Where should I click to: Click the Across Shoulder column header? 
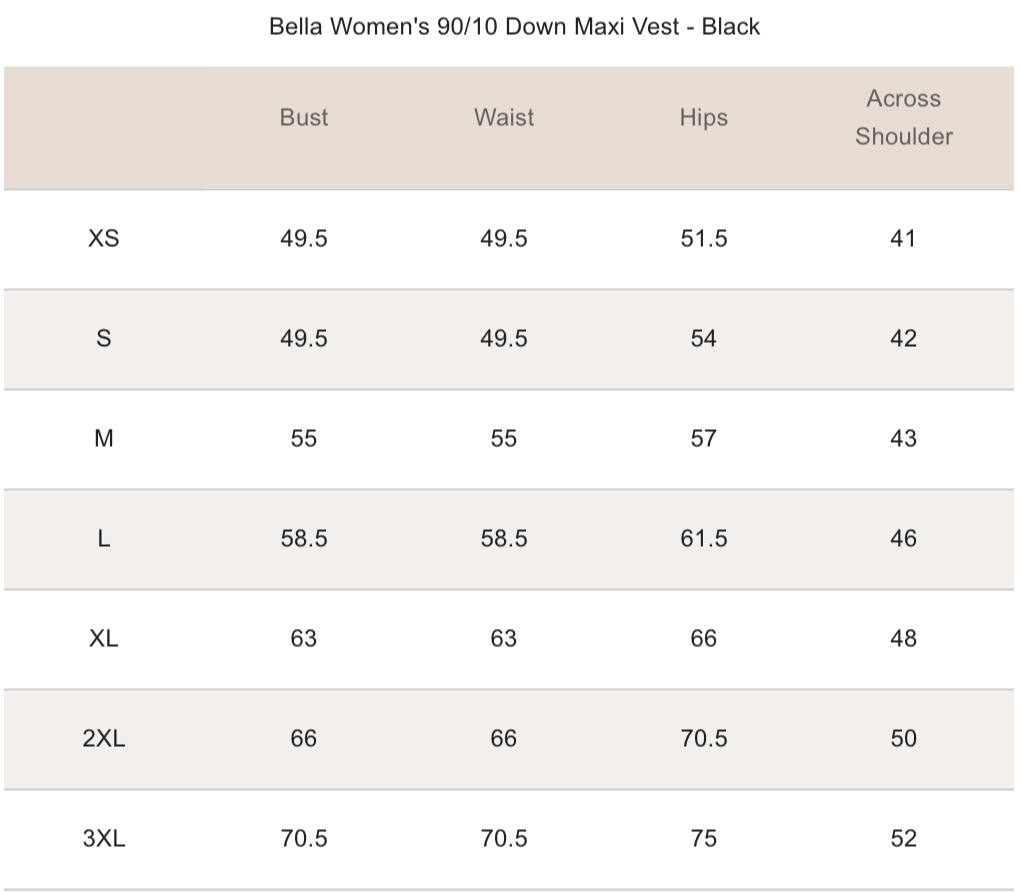pyautogui.click(x=903, y=117)
